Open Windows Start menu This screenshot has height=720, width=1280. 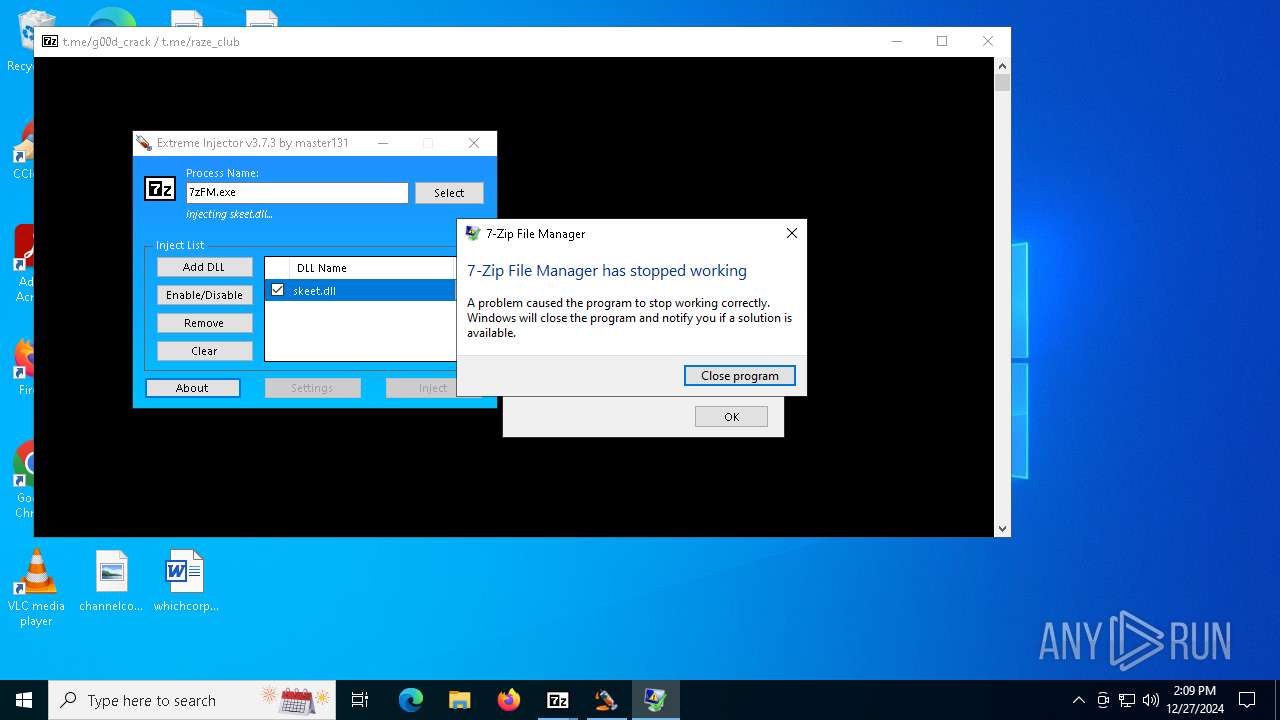(x=24, y=700)
